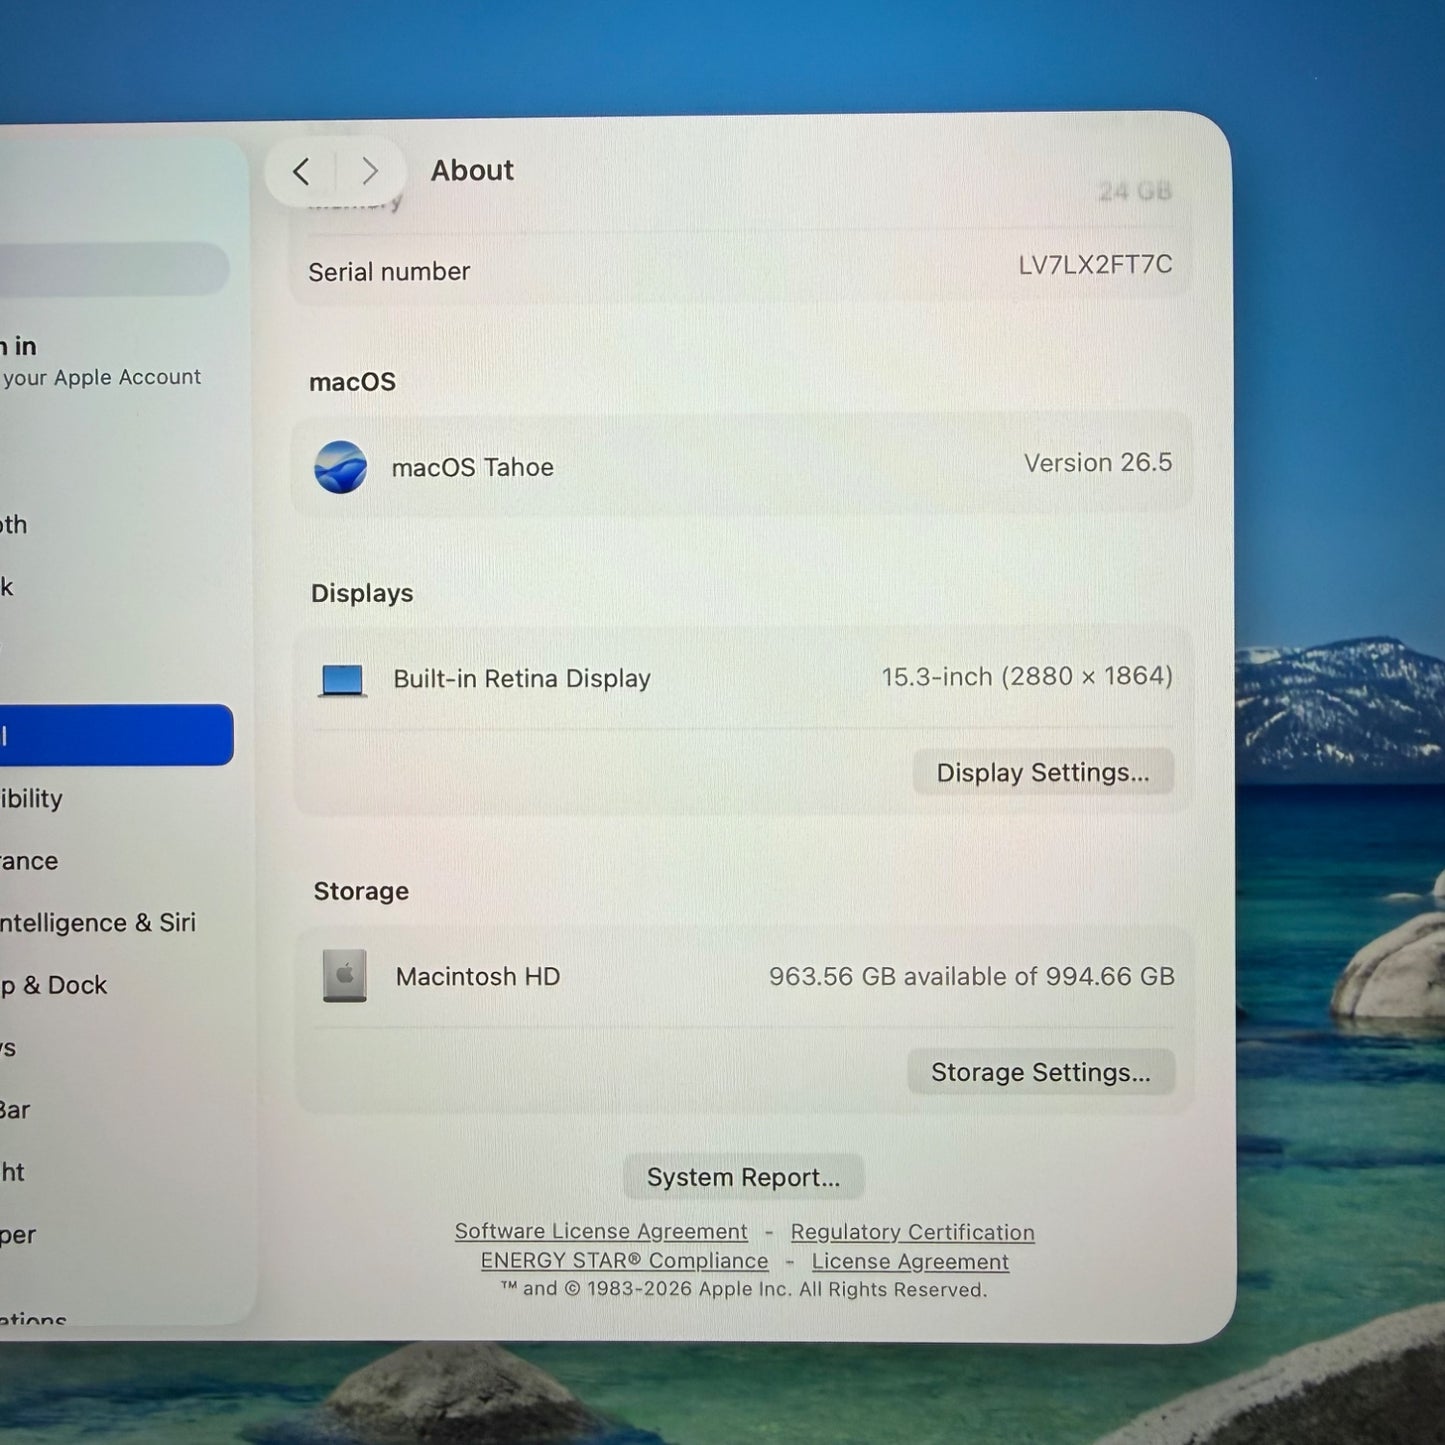The width and height of the screenshot is (1445, 1445).
Task: Click the macOS section heading
Action: pos(352,382)
